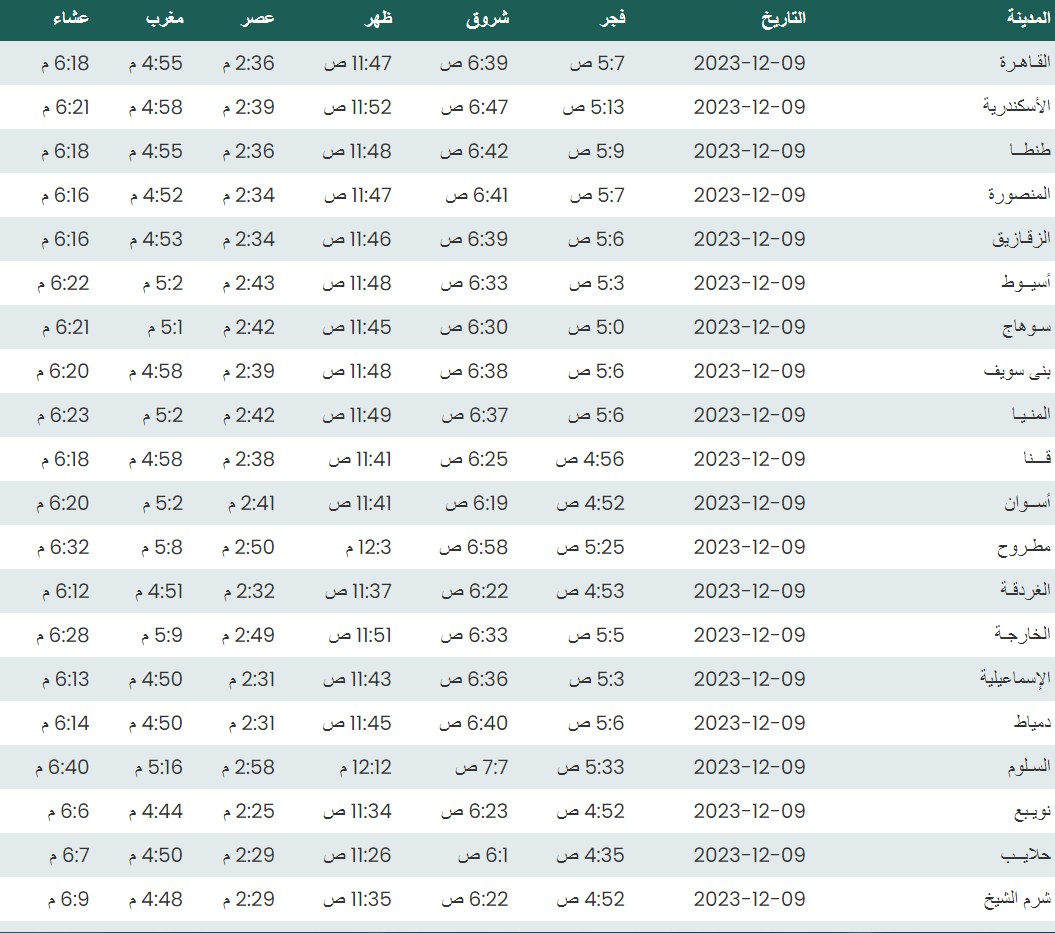Select السلوم's Isha time 6:40 م
The image size is (1055, 933).
tap(65, 767)
